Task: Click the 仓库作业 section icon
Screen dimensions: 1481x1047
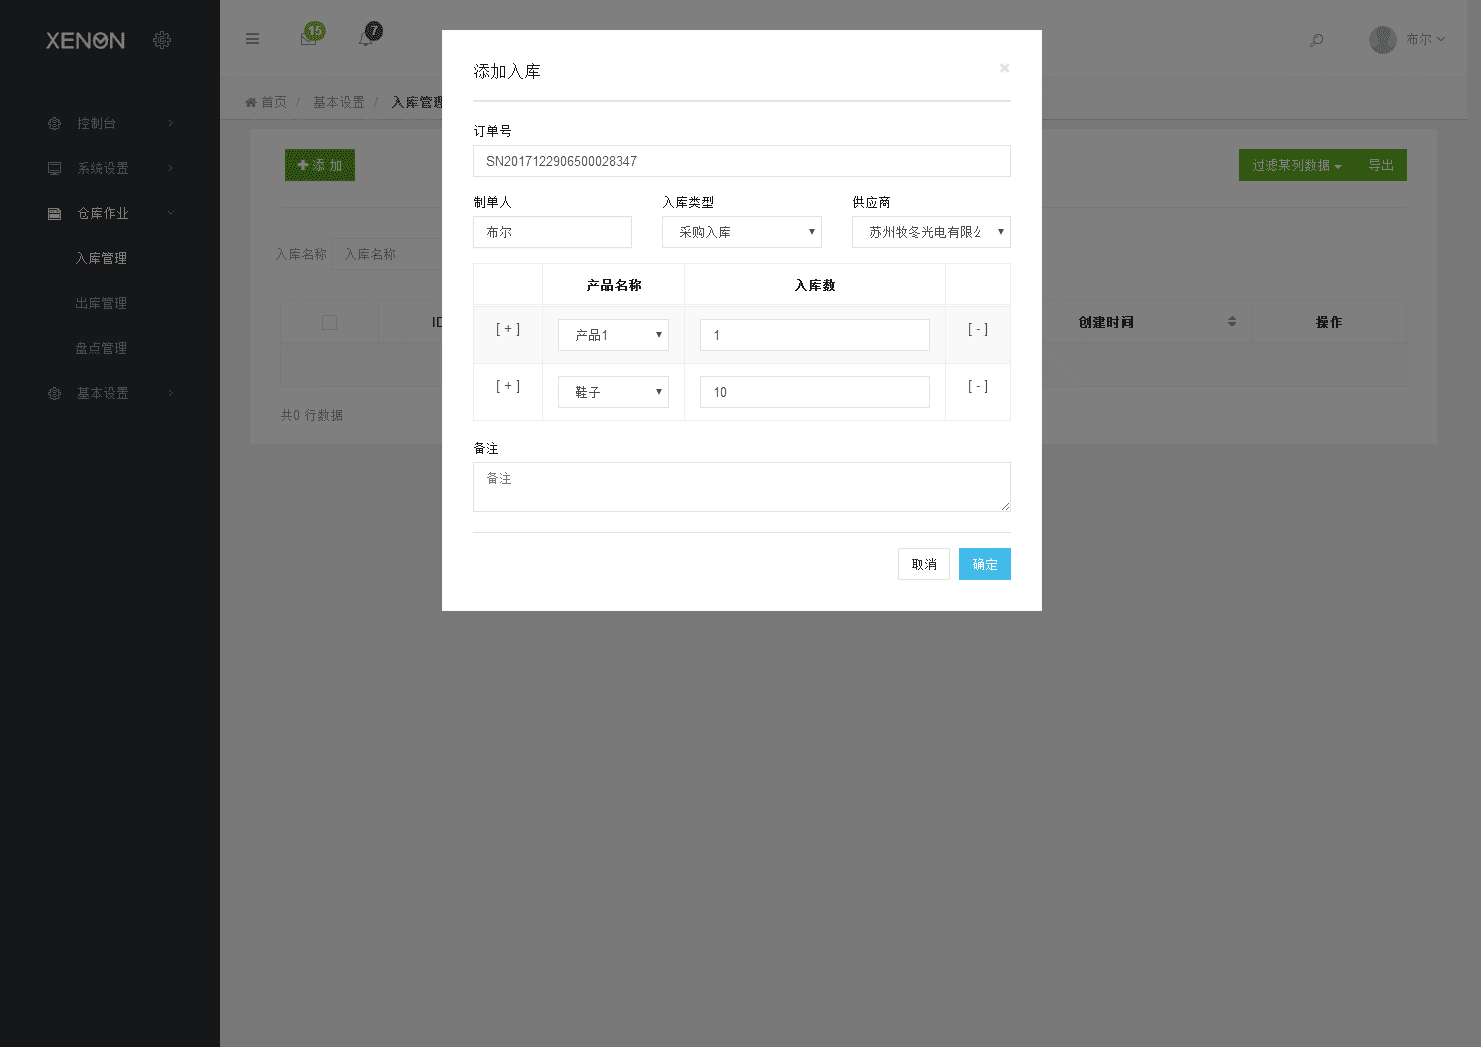Action: [x=54, y=212]
